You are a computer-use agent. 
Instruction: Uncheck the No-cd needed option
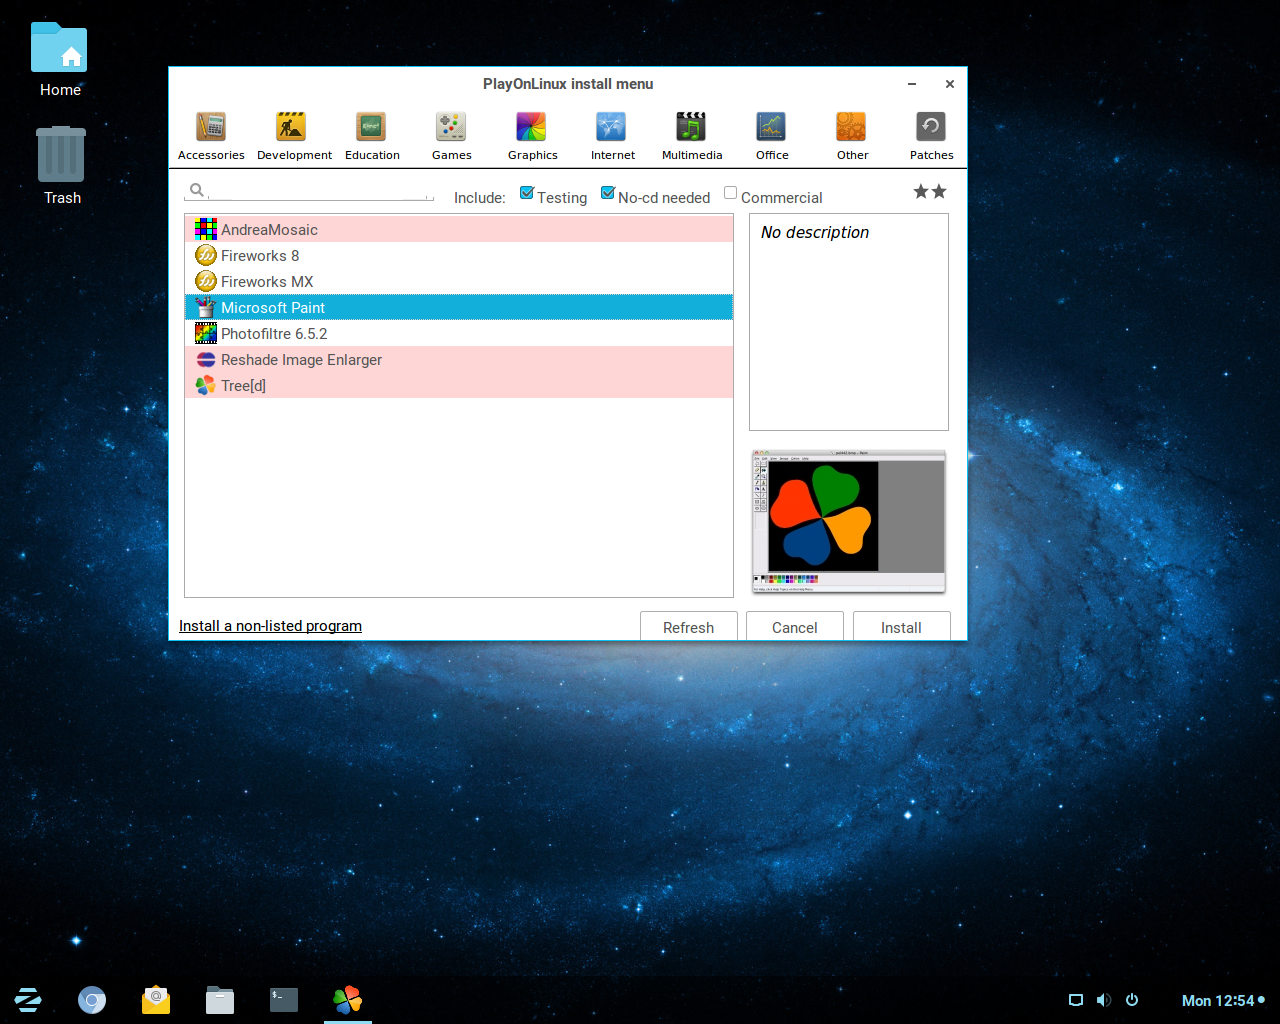(x=608, y=192)
